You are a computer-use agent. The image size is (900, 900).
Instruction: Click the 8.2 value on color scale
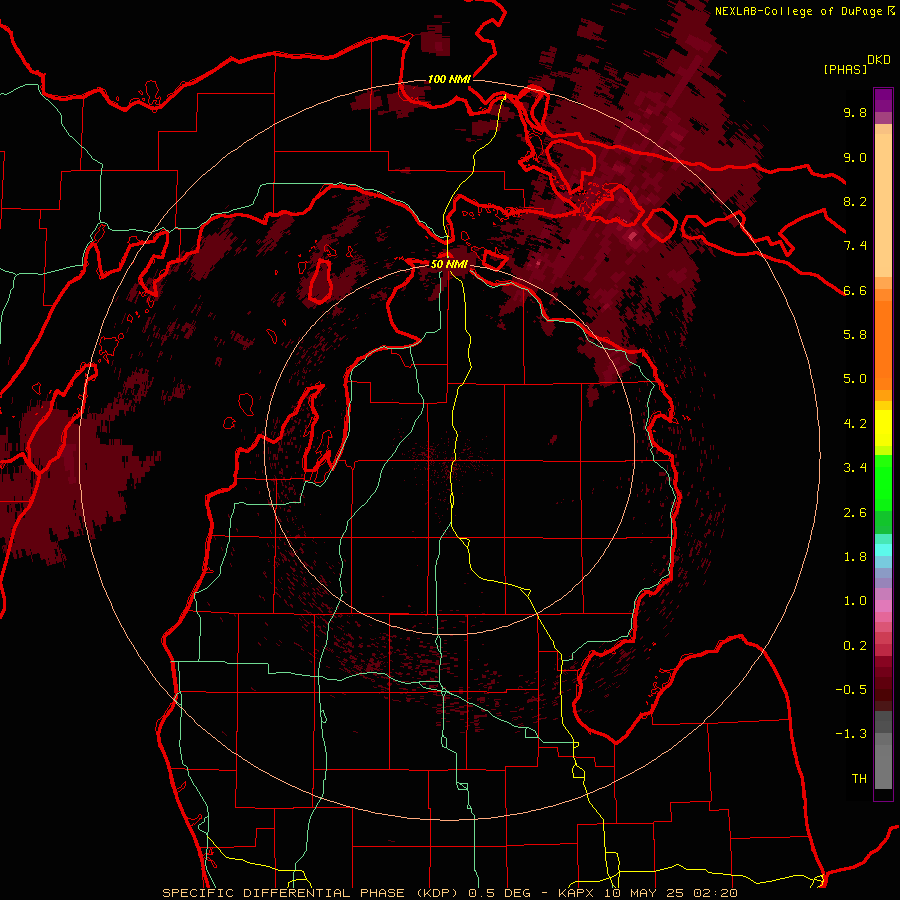tap(855, 201)
